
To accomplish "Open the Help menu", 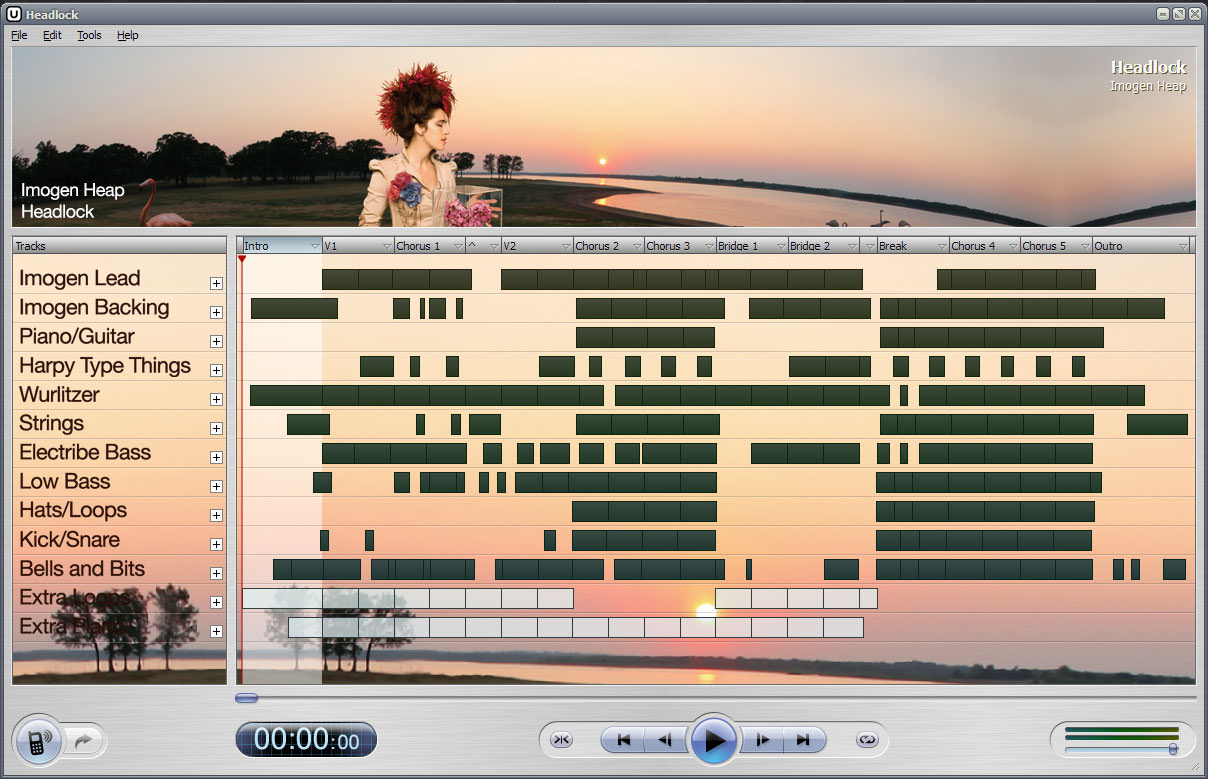I will [128, 35].
